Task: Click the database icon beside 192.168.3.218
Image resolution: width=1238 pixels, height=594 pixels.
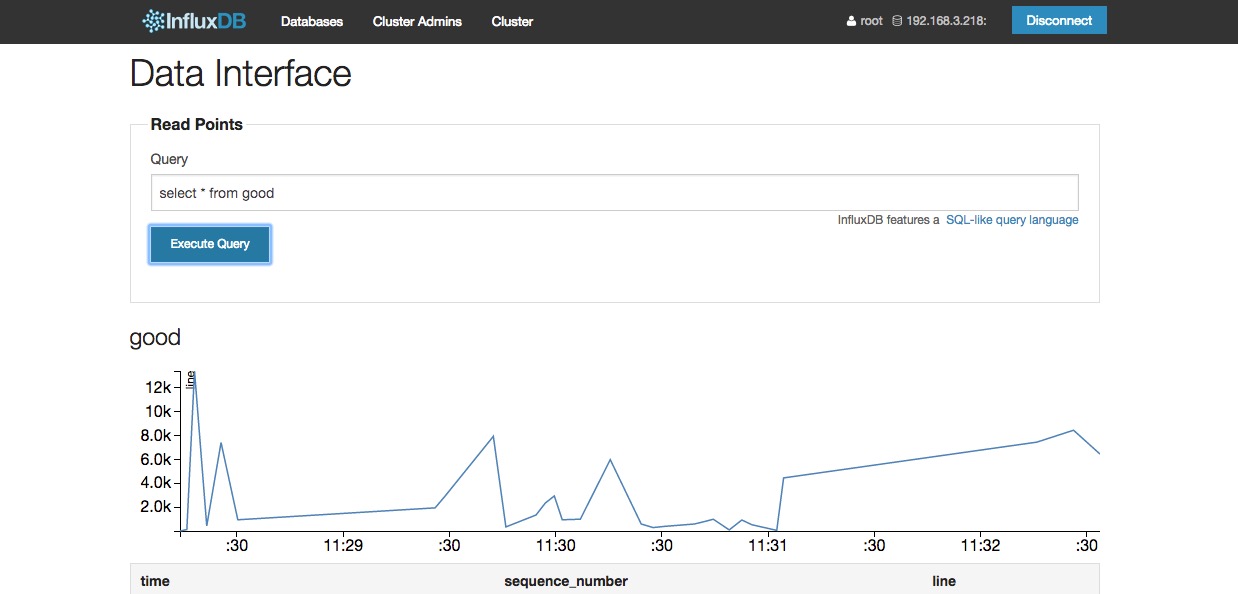Action: tap(896, 21)
